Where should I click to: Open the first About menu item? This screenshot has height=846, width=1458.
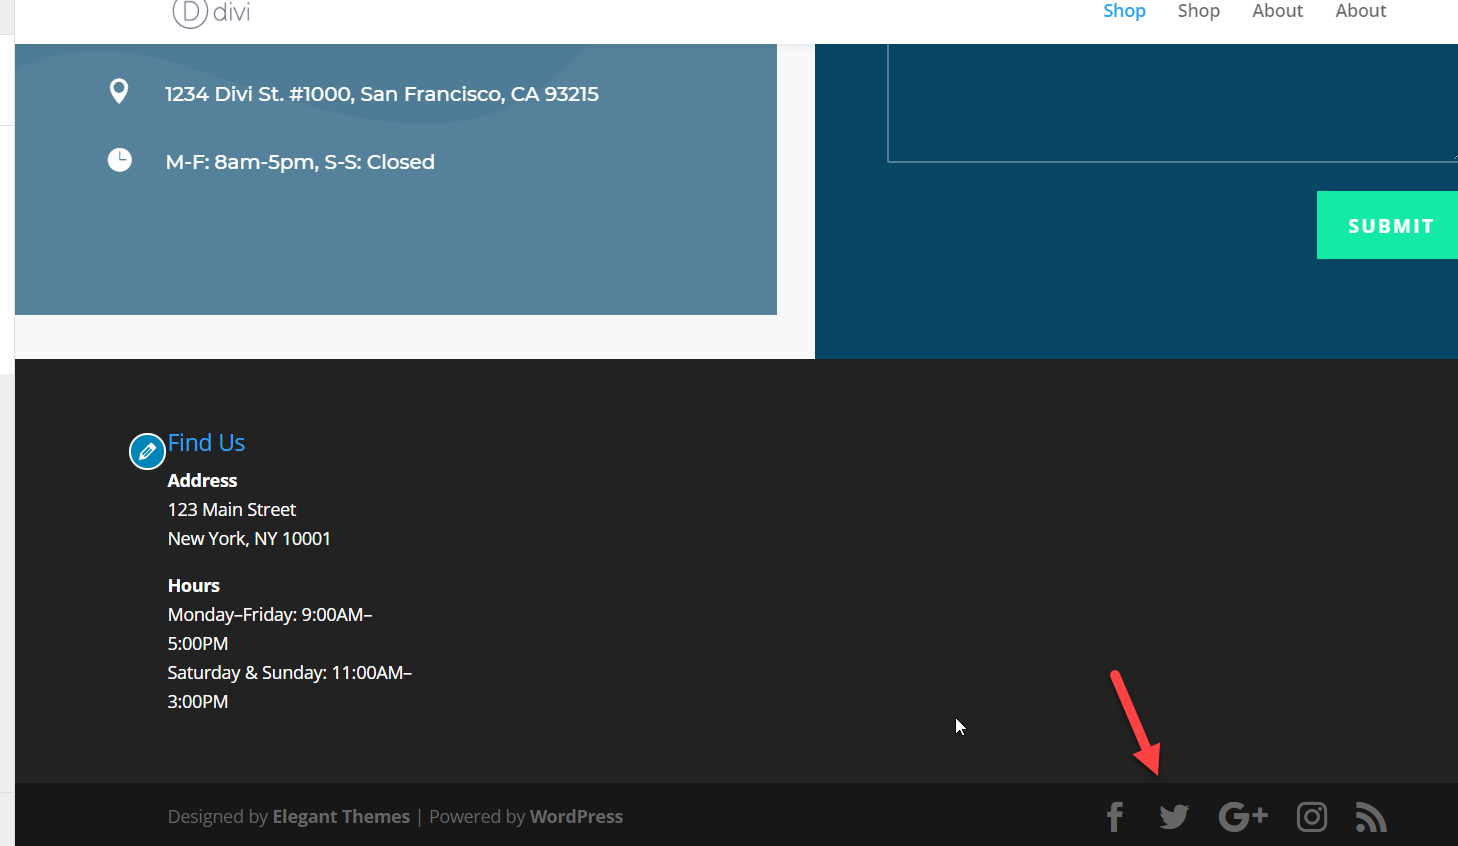(x=1278, y=11)
